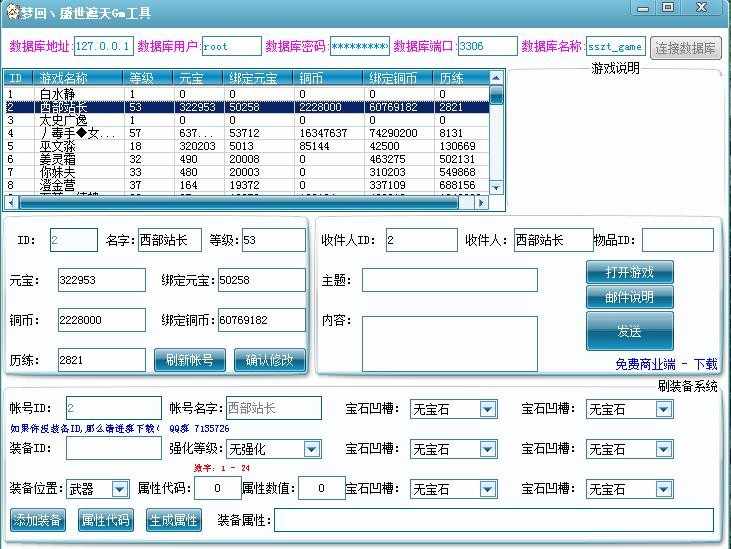Click the 装备属性 text field
The height and width of the screenshot is (549, 731).
coord(494,520)
